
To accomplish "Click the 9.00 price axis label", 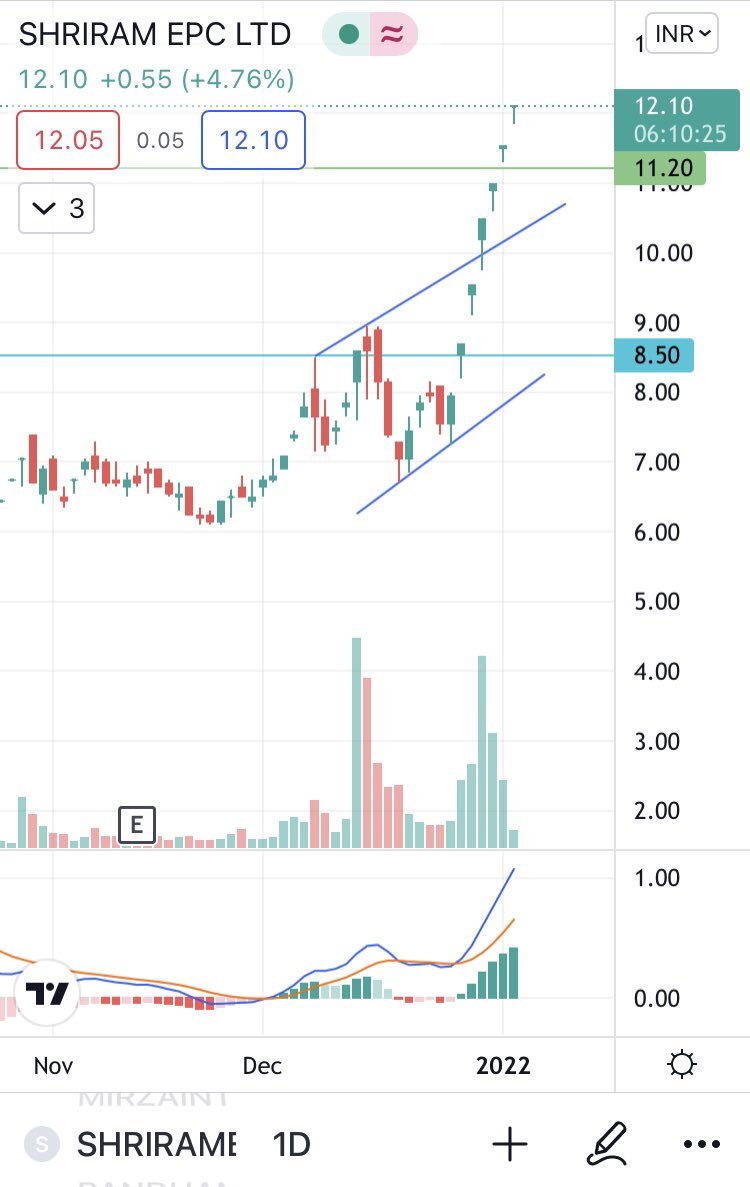I will pos(657,323).
